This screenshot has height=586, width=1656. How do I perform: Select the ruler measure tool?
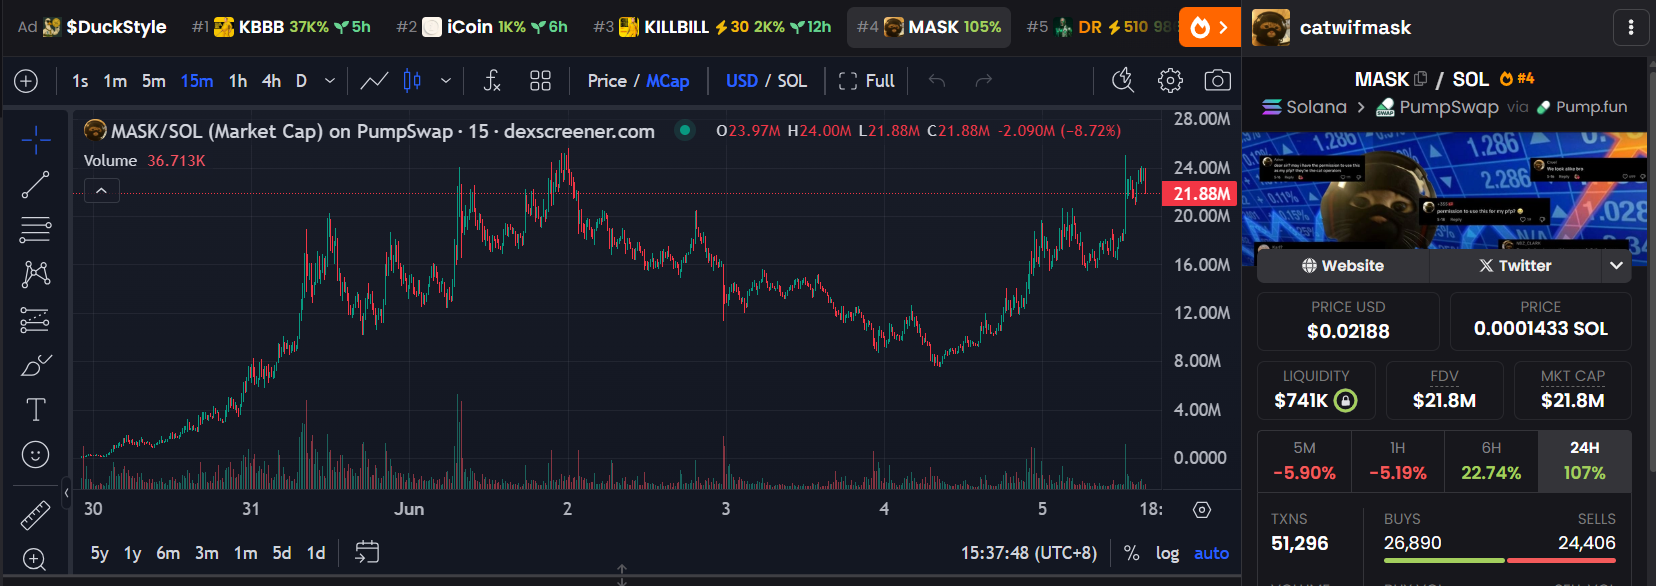point(35,515)
